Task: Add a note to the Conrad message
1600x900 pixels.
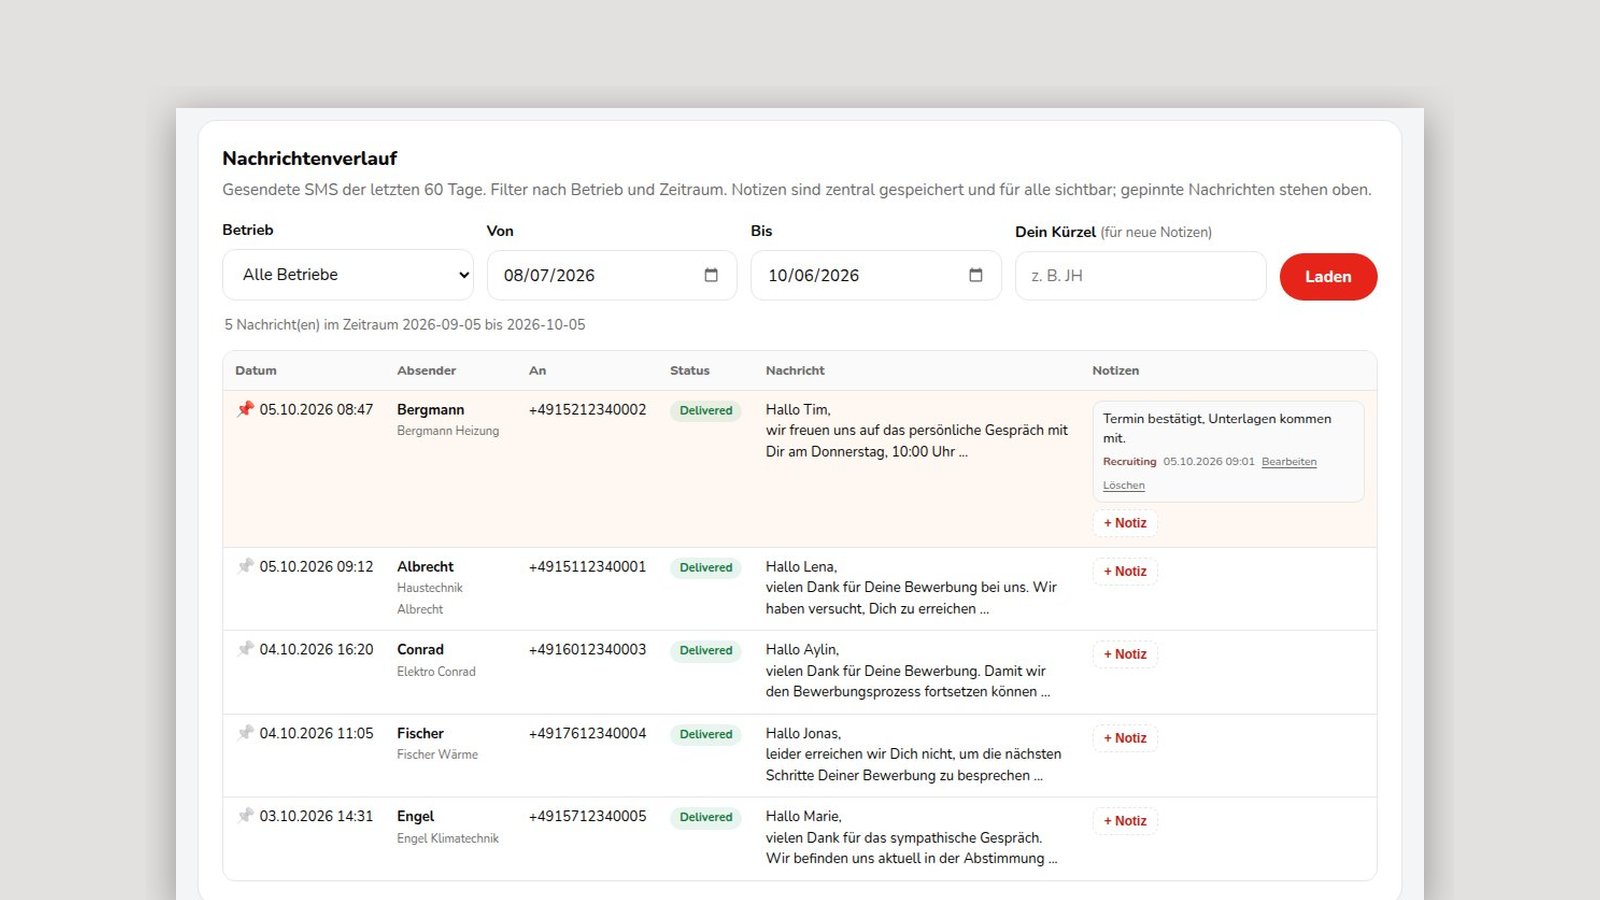Action: tap(1125, 654)
